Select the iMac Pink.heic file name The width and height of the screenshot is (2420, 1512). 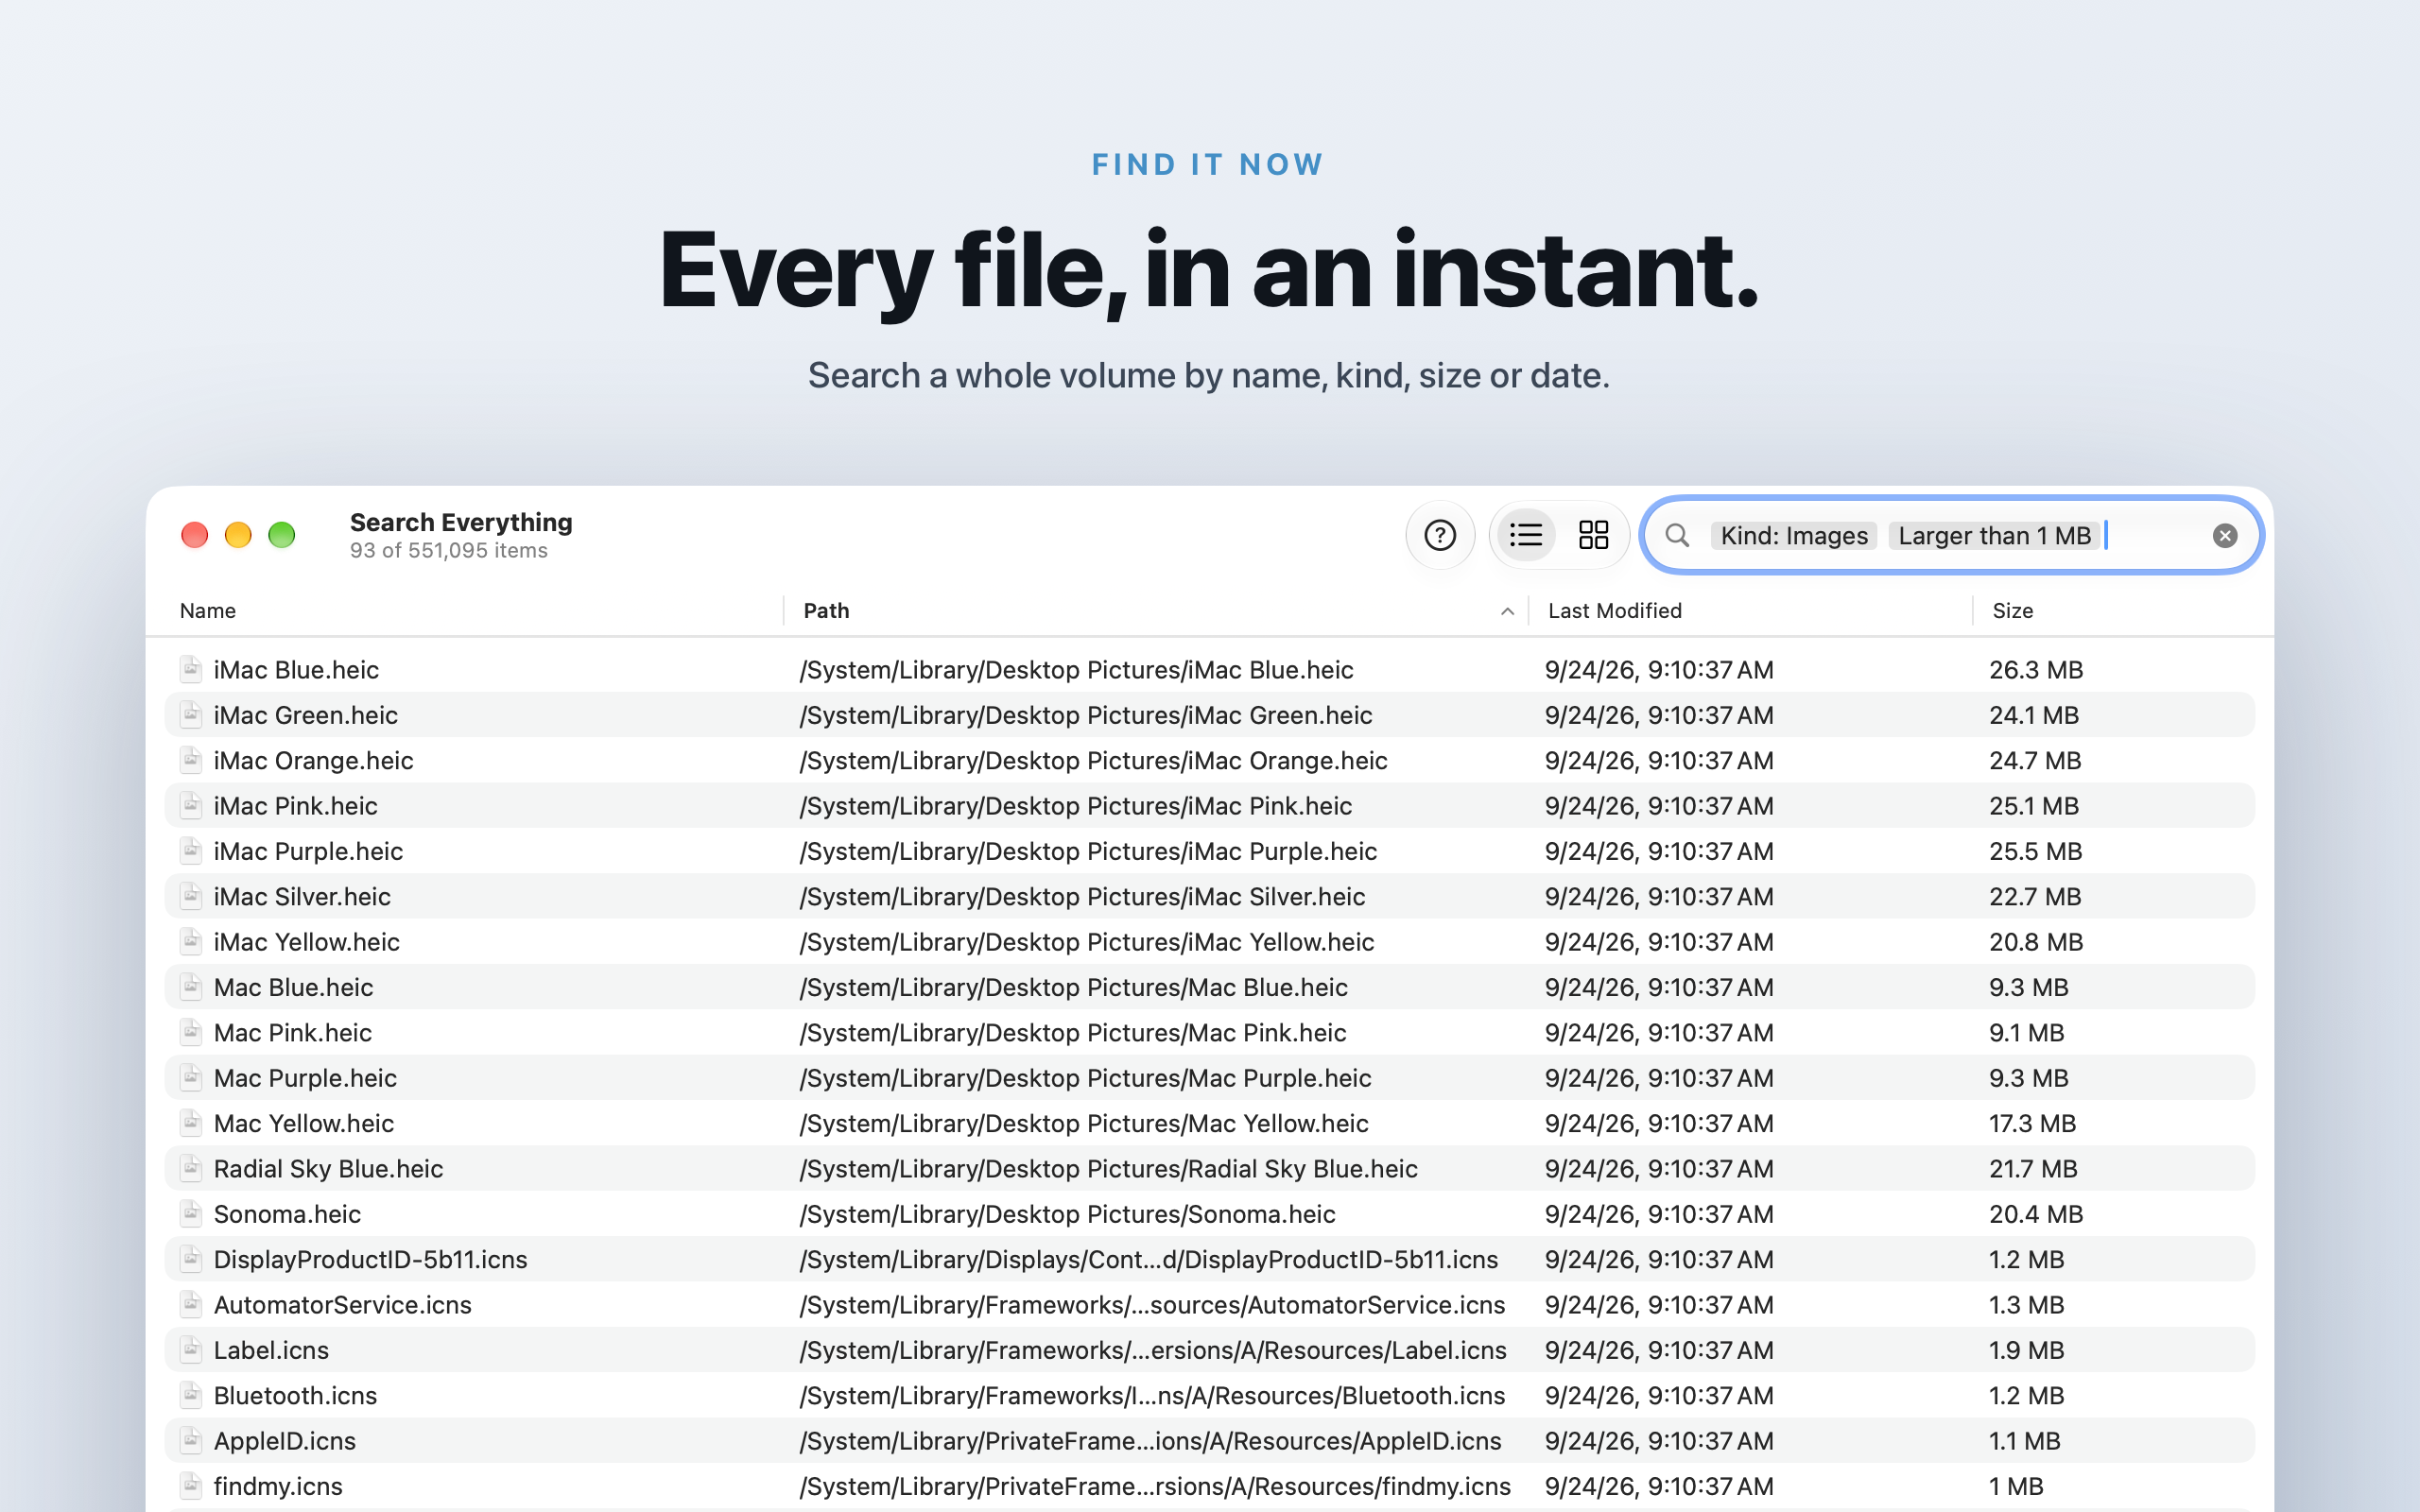(x=295, y=806)
